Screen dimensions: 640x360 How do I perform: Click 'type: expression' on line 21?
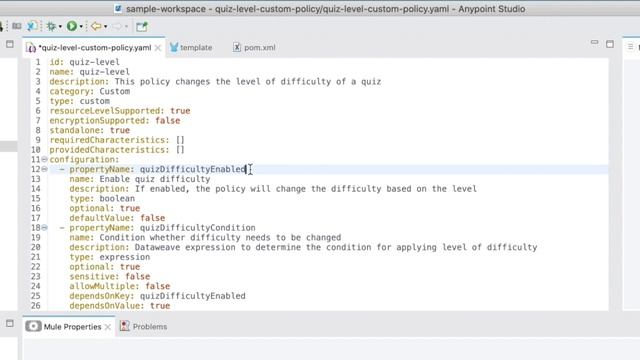(x=109, y=257)
